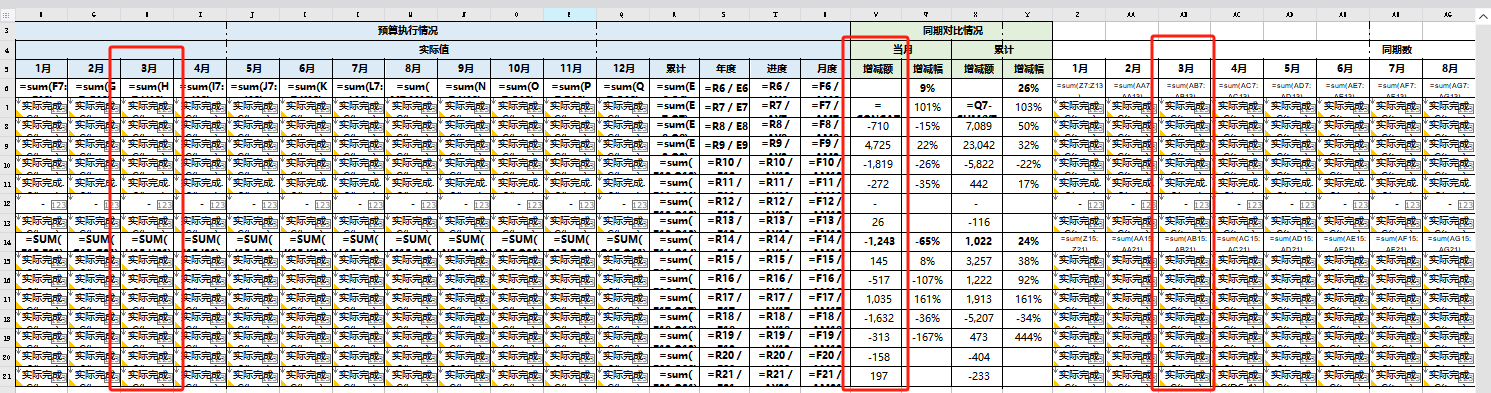Select the formula cell starting =sum(J7:
The image size is (1491, 393).
[x=253, y=88]
